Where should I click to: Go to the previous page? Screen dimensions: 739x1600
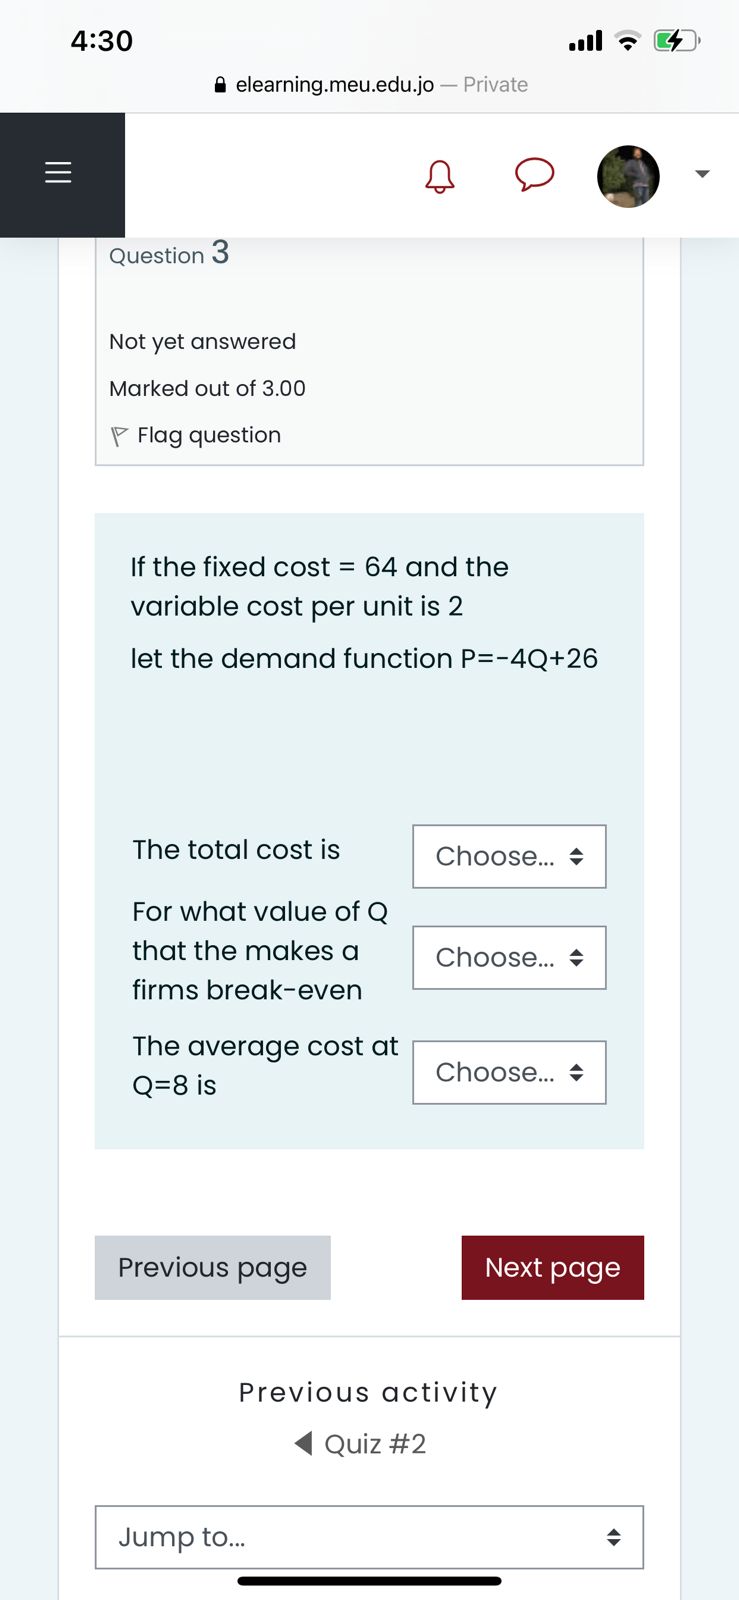click(212, 1267)
